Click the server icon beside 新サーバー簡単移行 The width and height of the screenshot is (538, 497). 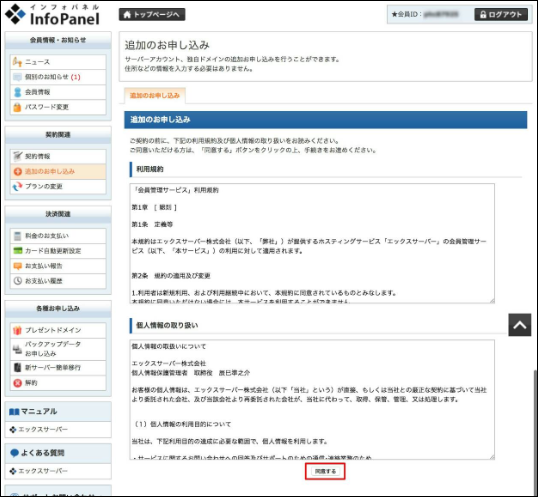coord(17,368)
